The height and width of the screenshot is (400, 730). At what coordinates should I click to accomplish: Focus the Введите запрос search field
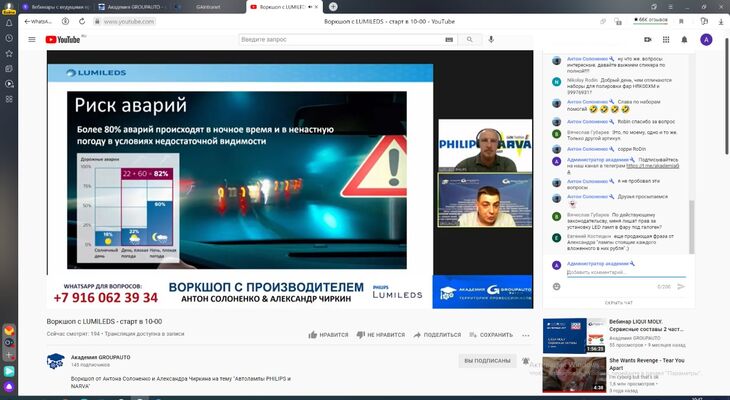coord(341,40)
